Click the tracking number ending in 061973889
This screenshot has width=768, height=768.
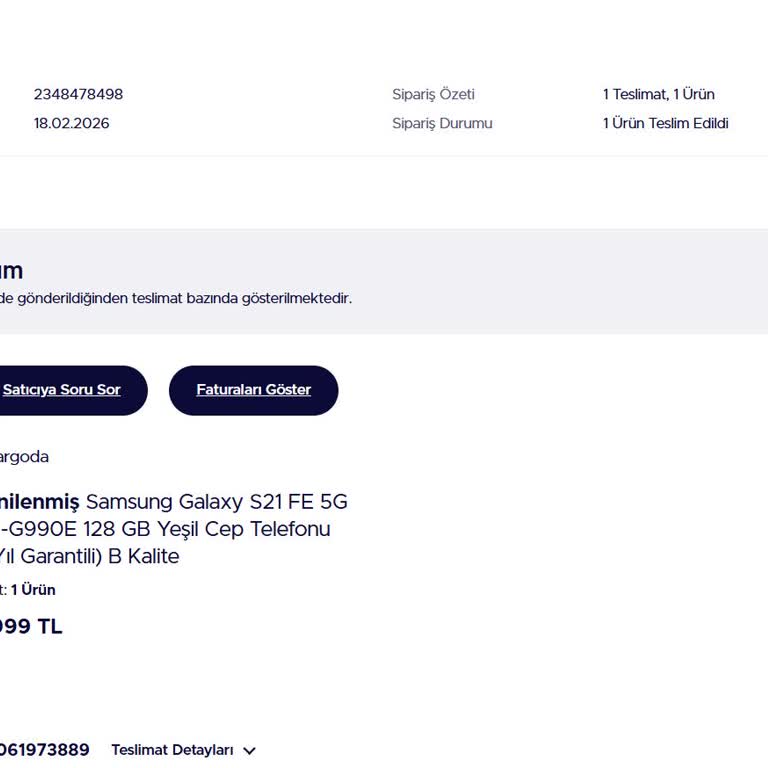(x=44, y=750)
